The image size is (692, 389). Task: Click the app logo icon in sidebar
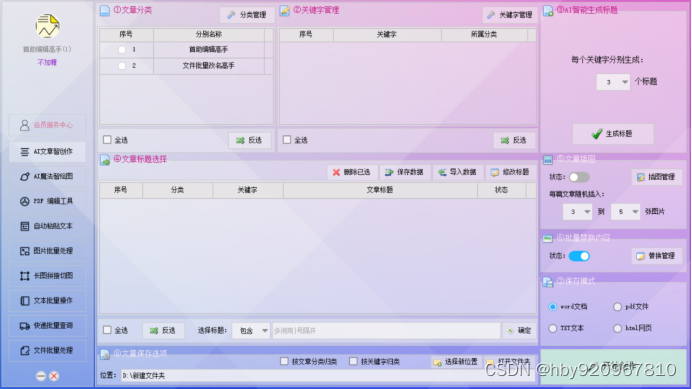coord(47,26)
